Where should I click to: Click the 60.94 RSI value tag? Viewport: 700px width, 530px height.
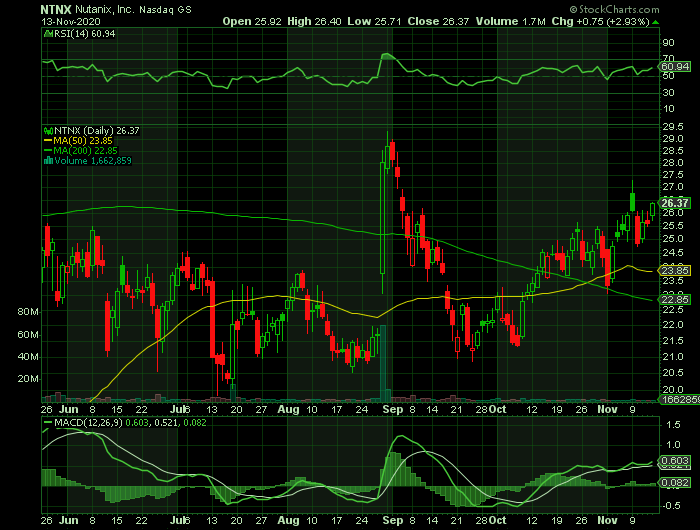675,67
